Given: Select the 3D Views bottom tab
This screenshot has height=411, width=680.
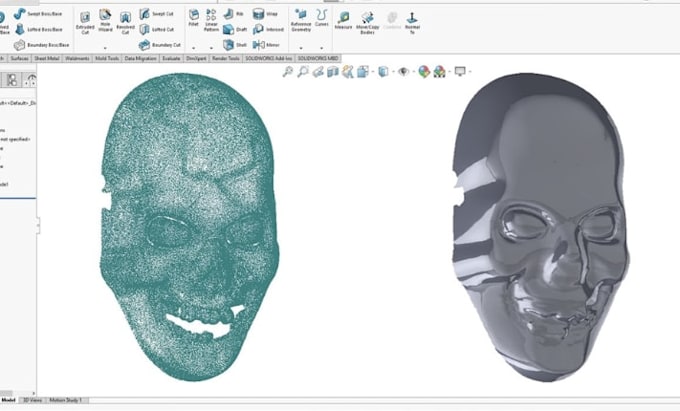Looking at the screenshot, I should click(33, 400).
